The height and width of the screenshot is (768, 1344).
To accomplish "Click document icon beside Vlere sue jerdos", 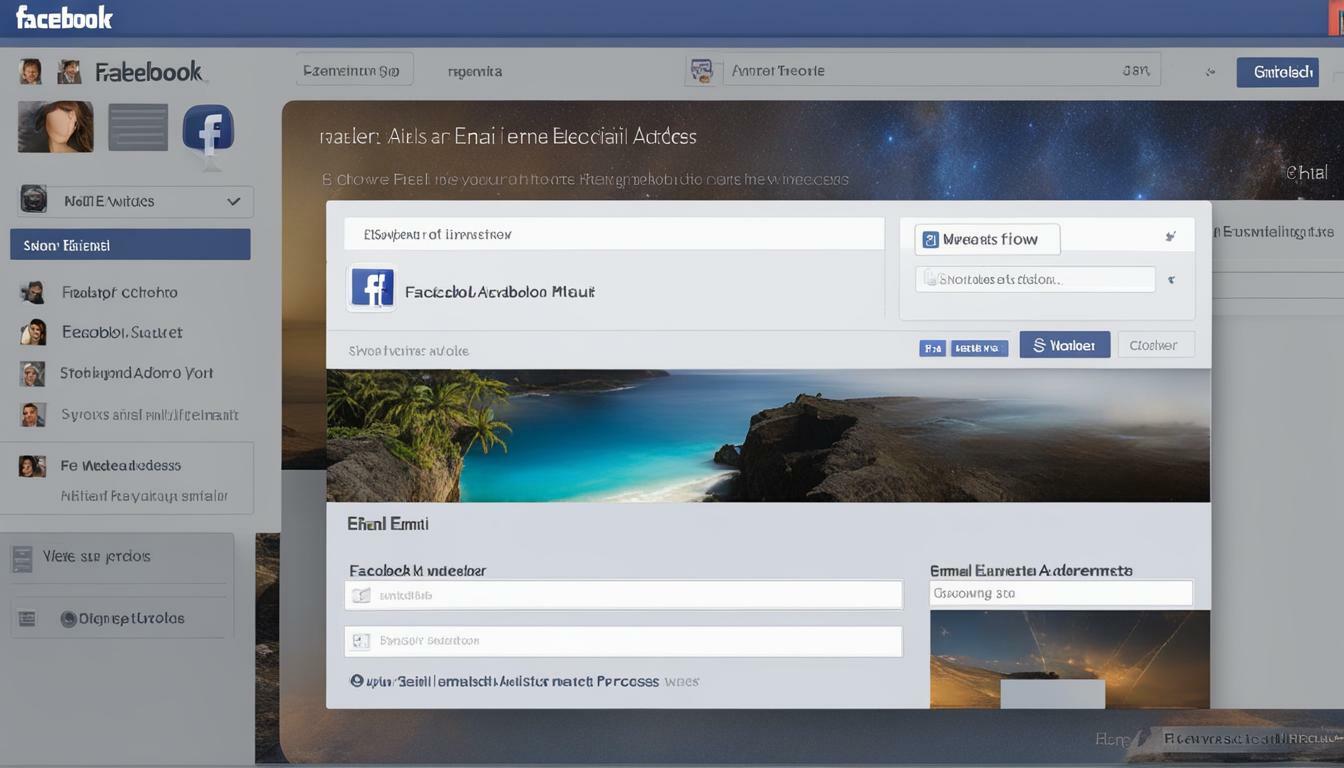I will pyautogui.click(x=22, y=559).
